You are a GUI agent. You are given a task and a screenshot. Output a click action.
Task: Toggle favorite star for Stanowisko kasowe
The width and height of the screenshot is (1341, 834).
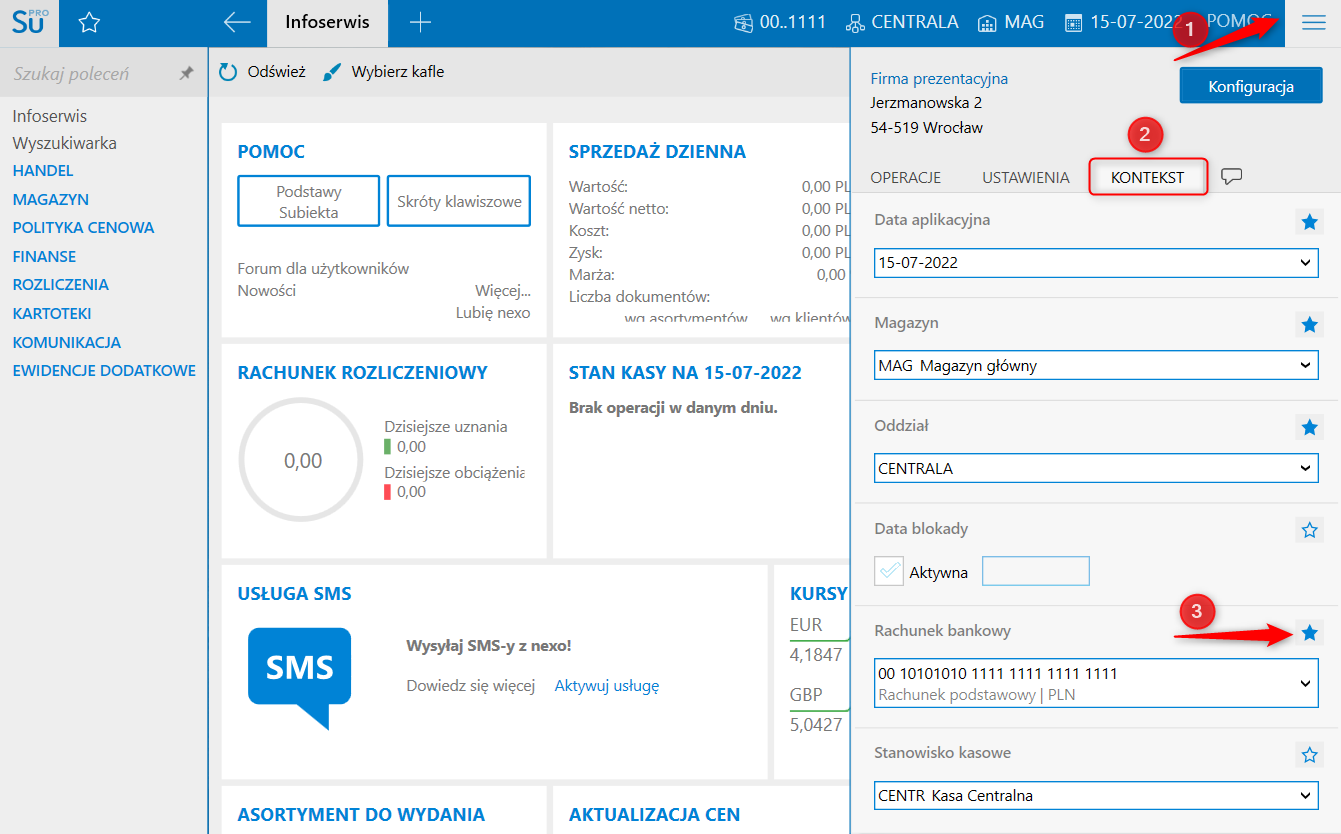[1309, 754]
